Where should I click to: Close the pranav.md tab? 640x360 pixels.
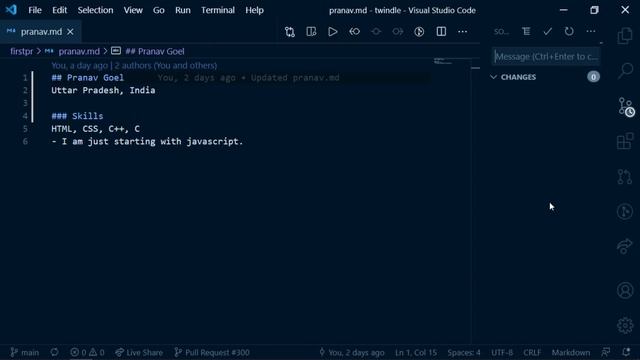point(70,31)
